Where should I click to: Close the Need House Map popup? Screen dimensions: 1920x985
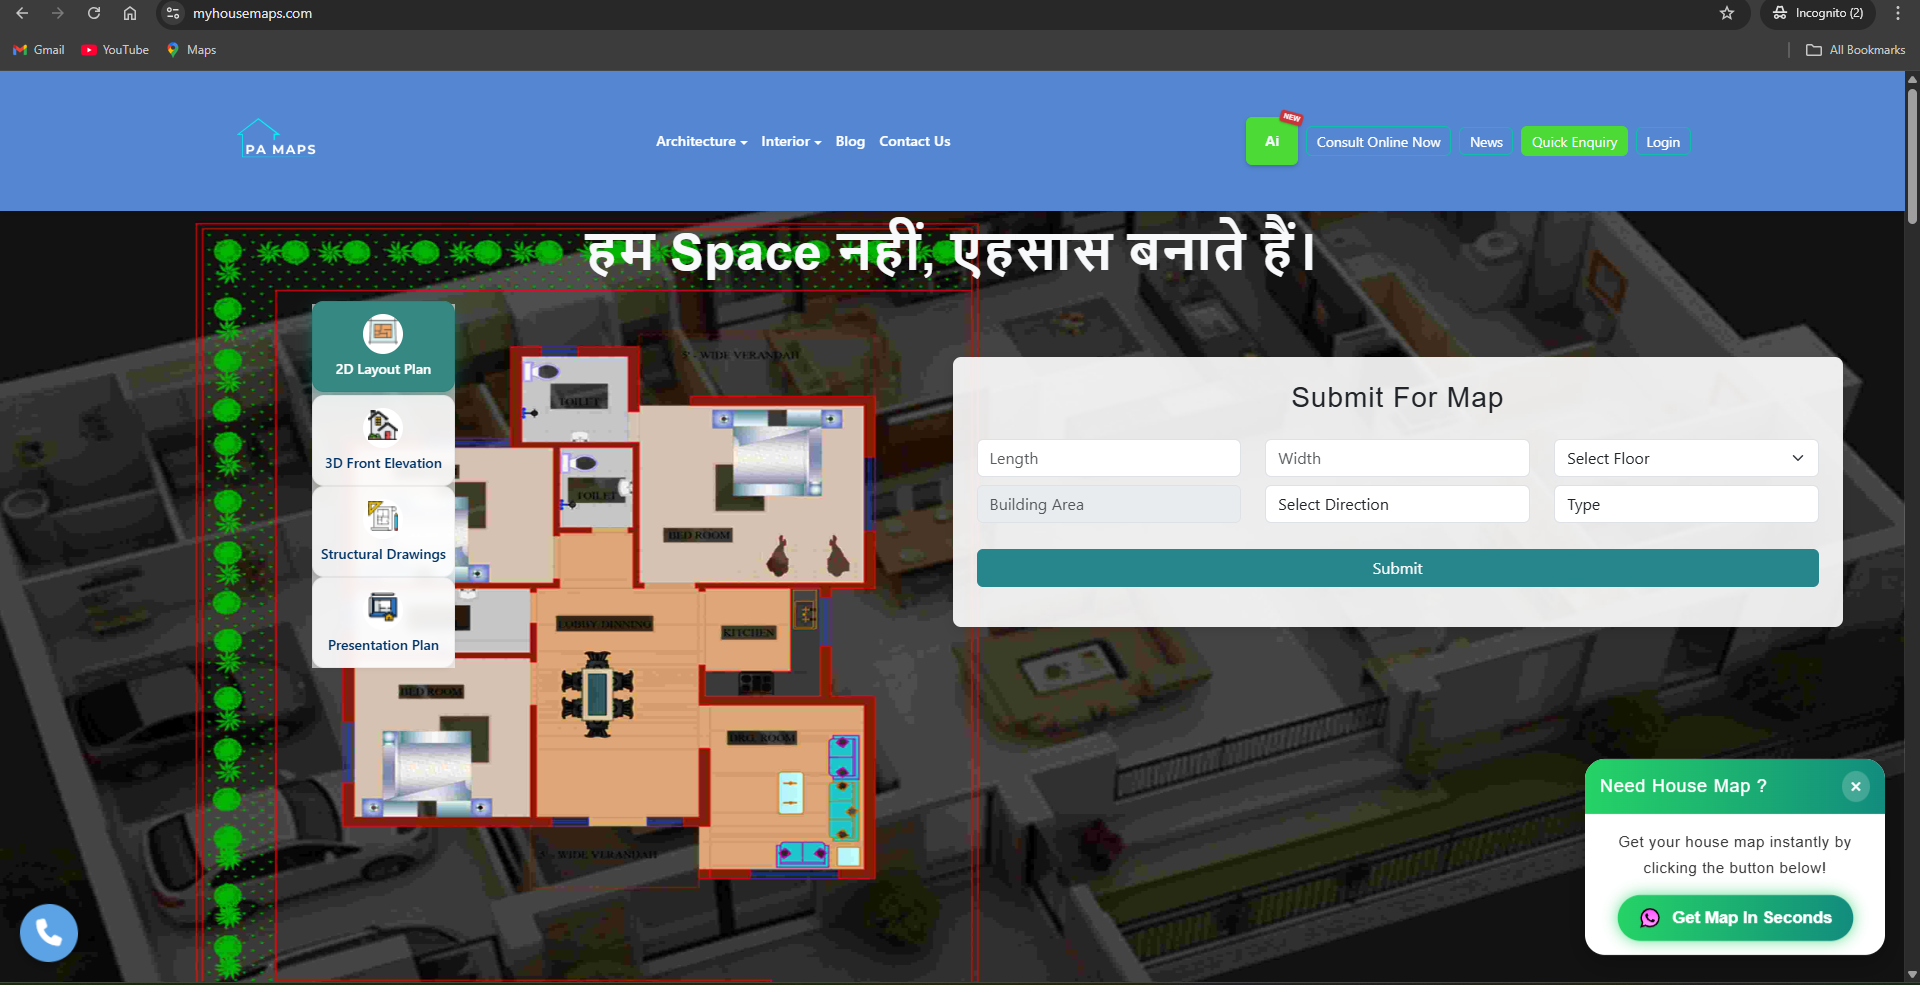(x=1855, y=786)
